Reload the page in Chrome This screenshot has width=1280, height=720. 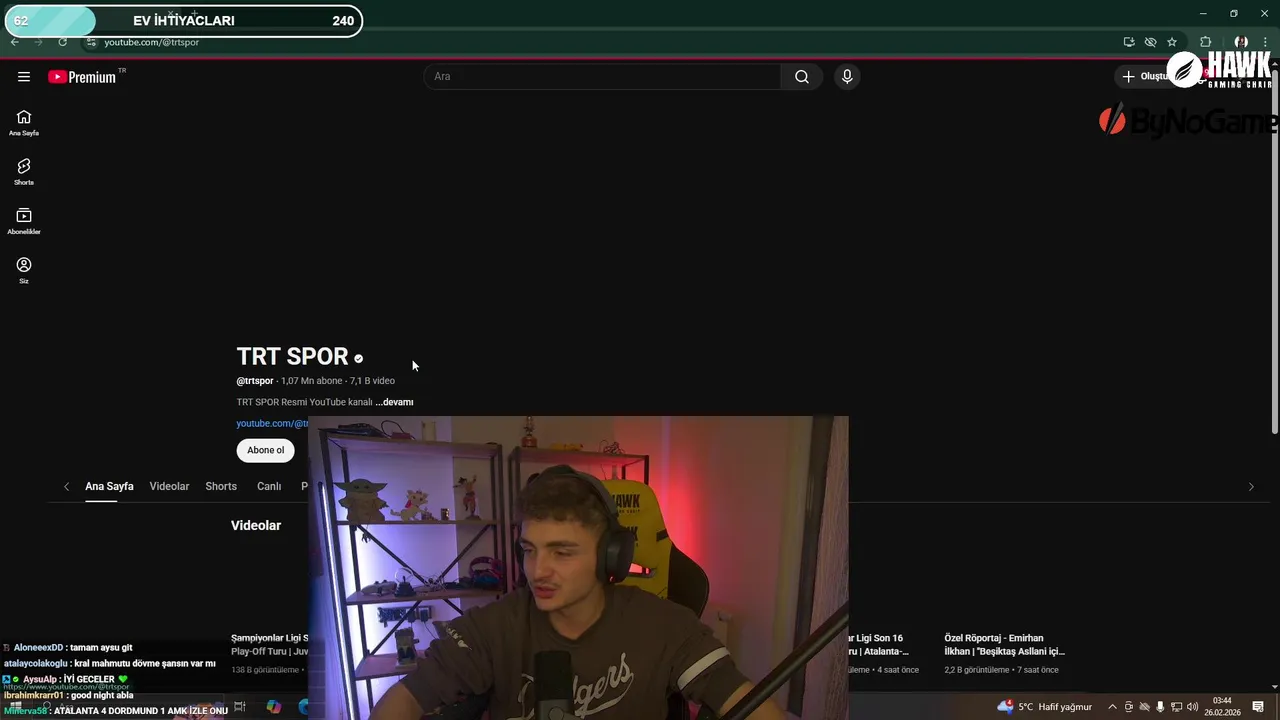(x=62, y=42)
